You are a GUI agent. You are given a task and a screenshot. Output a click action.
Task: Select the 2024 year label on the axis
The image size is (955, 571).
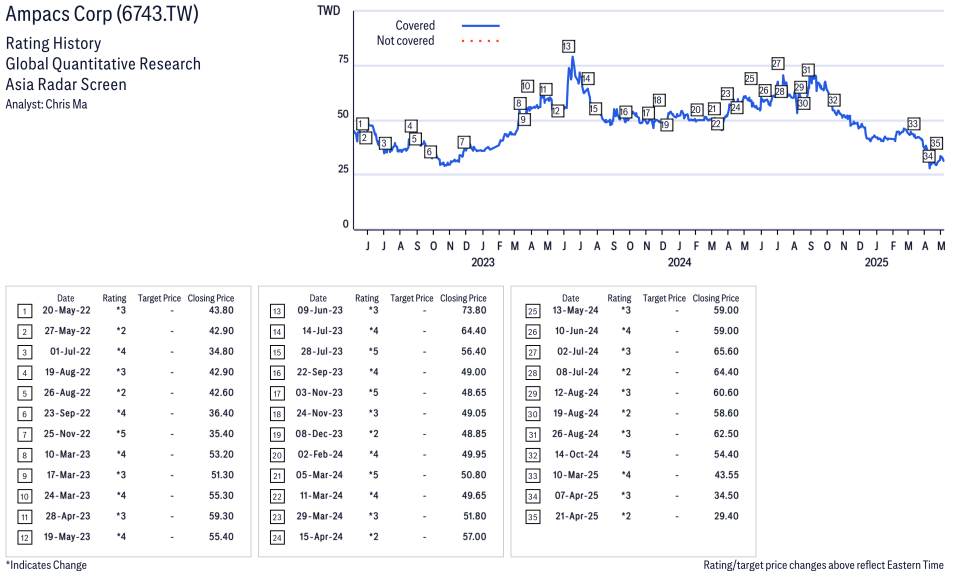pyautogui.click(x=679, y=262)
